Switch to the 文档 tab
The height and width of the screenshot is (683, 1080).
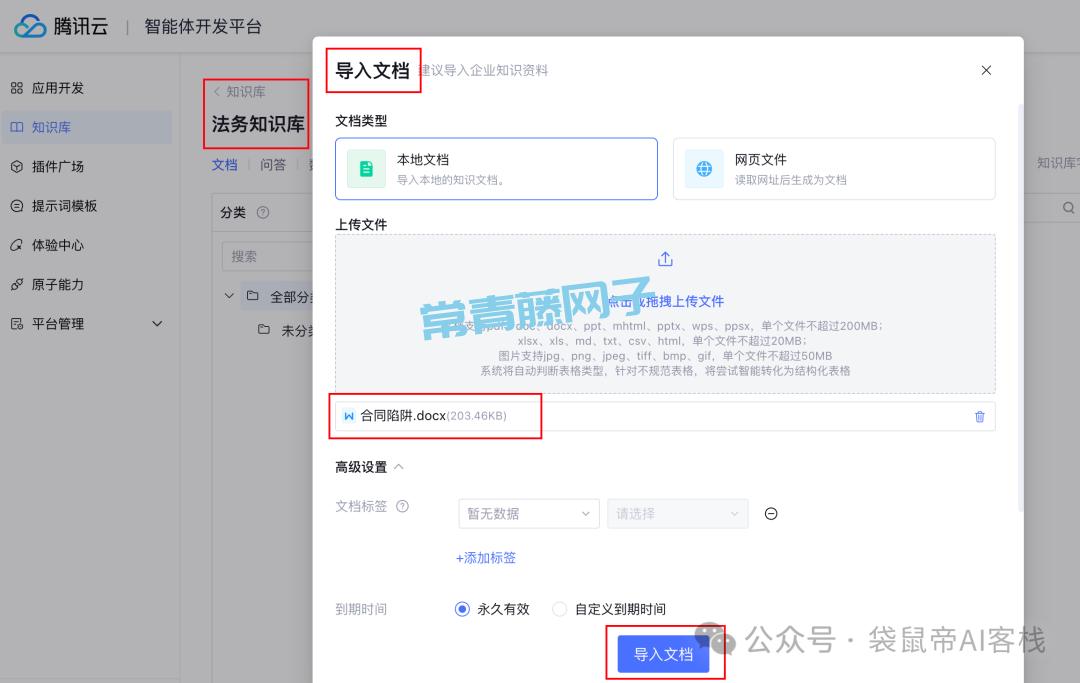(x=225, y=165)
